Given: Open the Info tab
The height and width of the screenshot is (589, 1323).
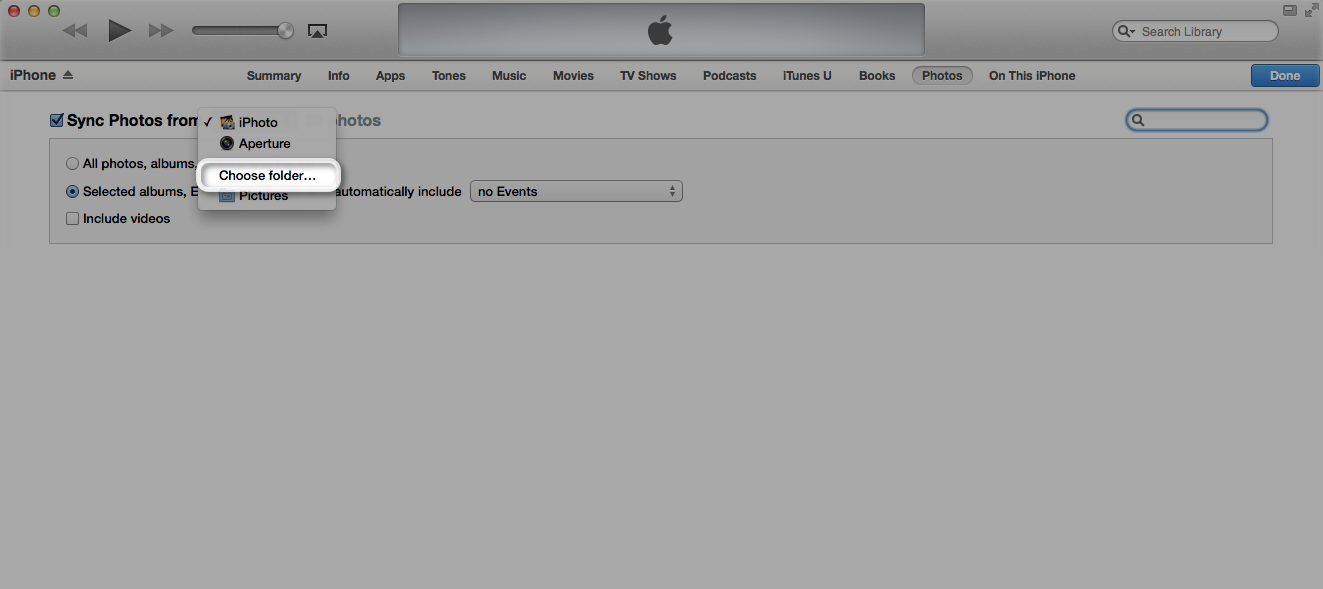Looking at the screenshot, I should pyautogui.click(x=339, y=76).
